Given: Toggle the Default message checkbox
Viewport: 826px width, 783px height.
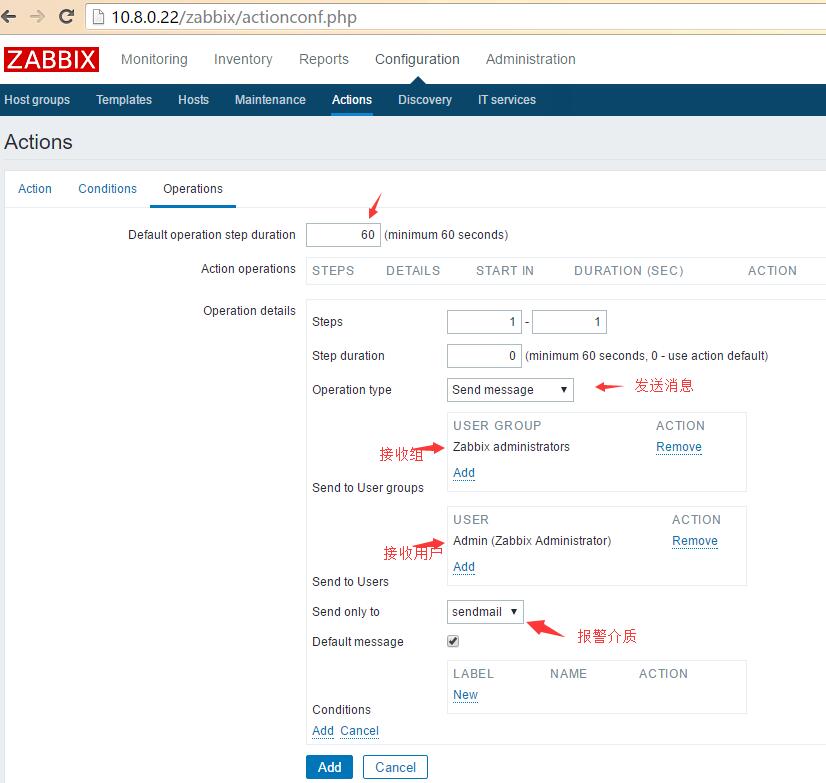Looking at the screenshot, I should [453, 641].
